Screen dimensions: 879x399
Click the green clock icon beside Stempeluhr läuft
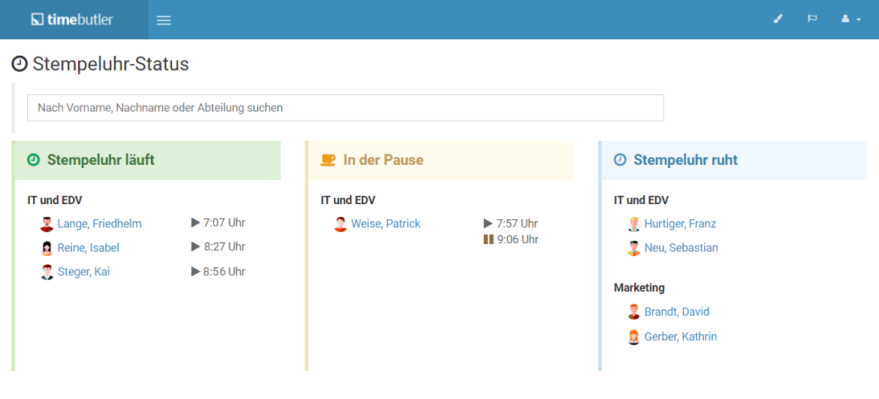[34, 160]
